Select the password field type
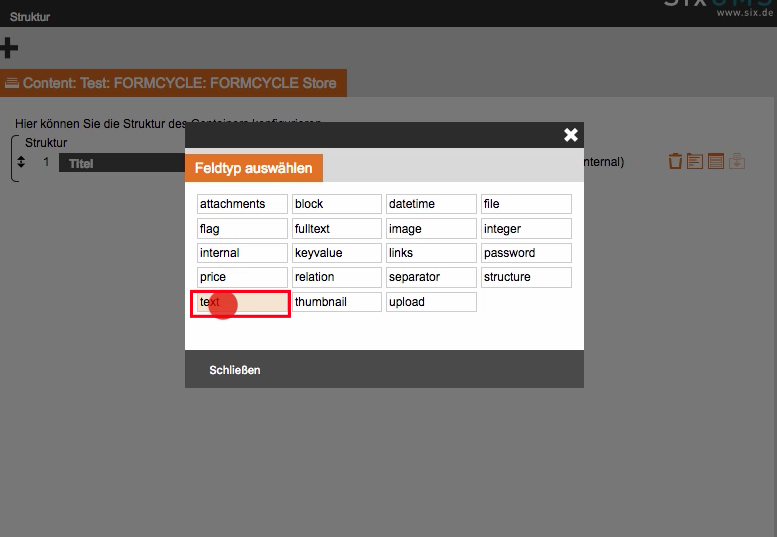Screen dimensions: 777x537 [526, 253]
